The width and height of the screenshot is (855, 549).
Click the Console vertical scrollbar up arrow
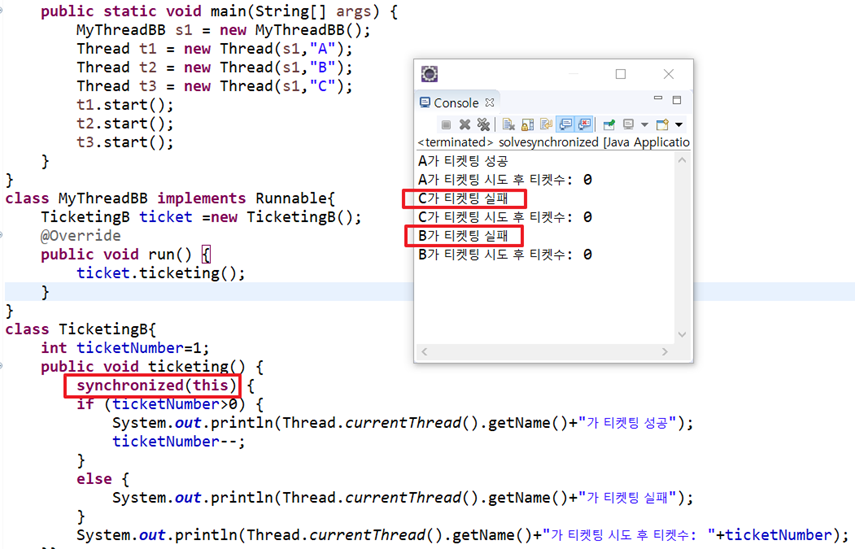coord(682,160)
